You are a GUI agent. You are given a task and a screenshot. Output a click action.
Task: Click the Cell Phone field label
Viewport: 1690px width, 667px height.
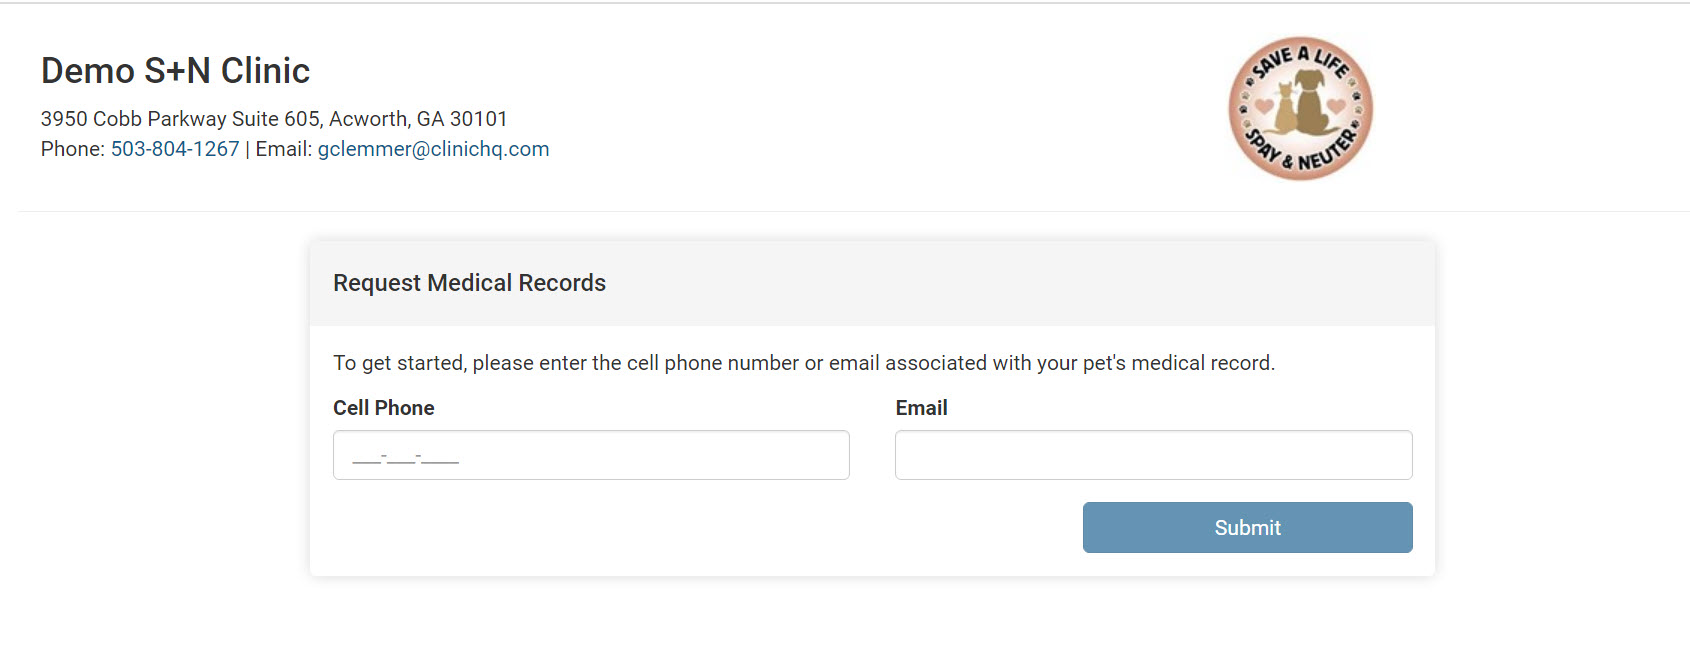pyautogui.click(x=383, y=408)
